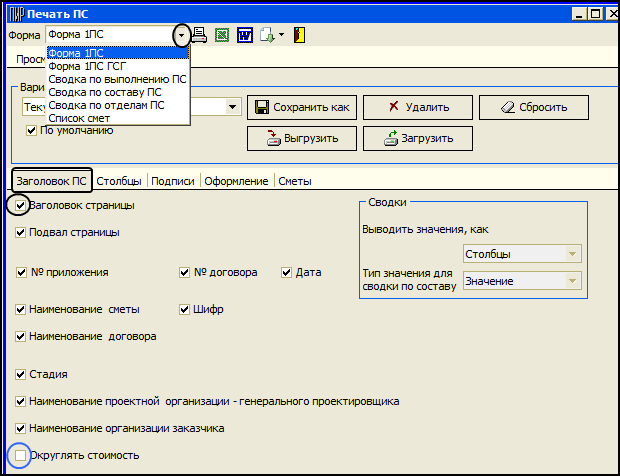Open the arrow next to document export icon

(282, 35)
